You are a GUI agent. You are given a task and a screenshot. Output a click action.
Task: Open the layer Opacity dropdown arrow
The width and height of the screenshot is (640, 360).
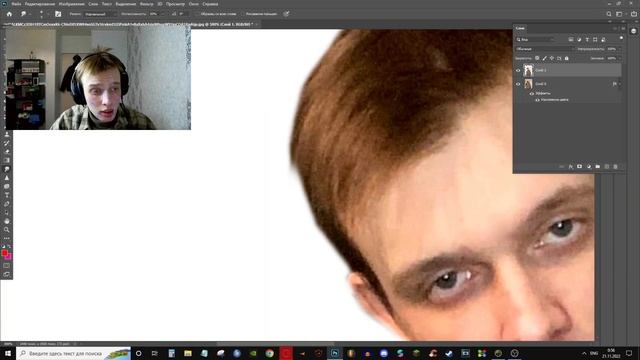tap(619, 49)
